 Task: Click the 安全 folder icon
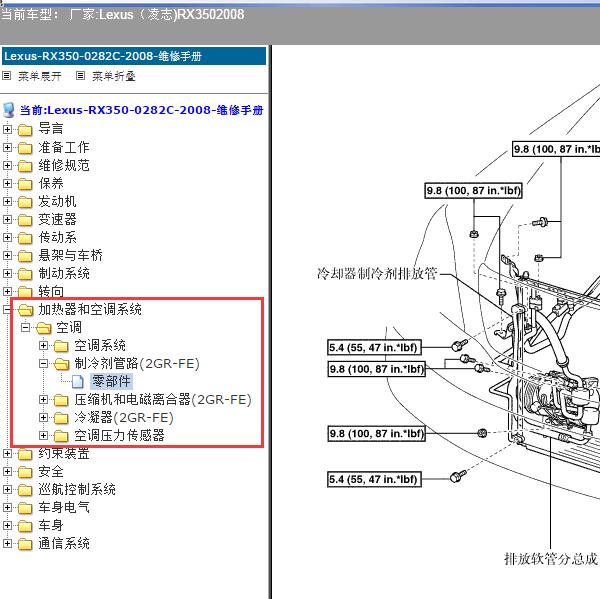pos(25,472)
